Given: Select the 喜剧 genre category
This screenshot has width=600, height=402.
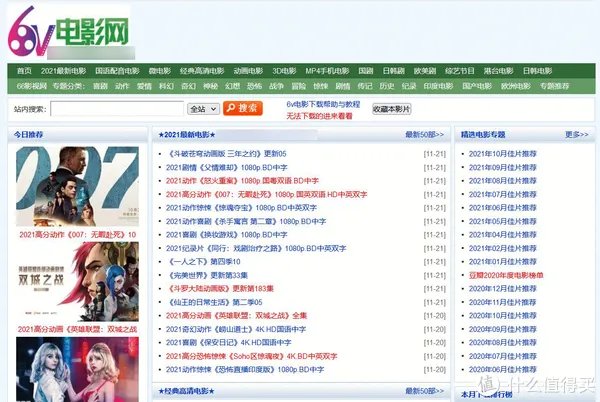Looking at the screenshot, I should click(x=100, y=86).
